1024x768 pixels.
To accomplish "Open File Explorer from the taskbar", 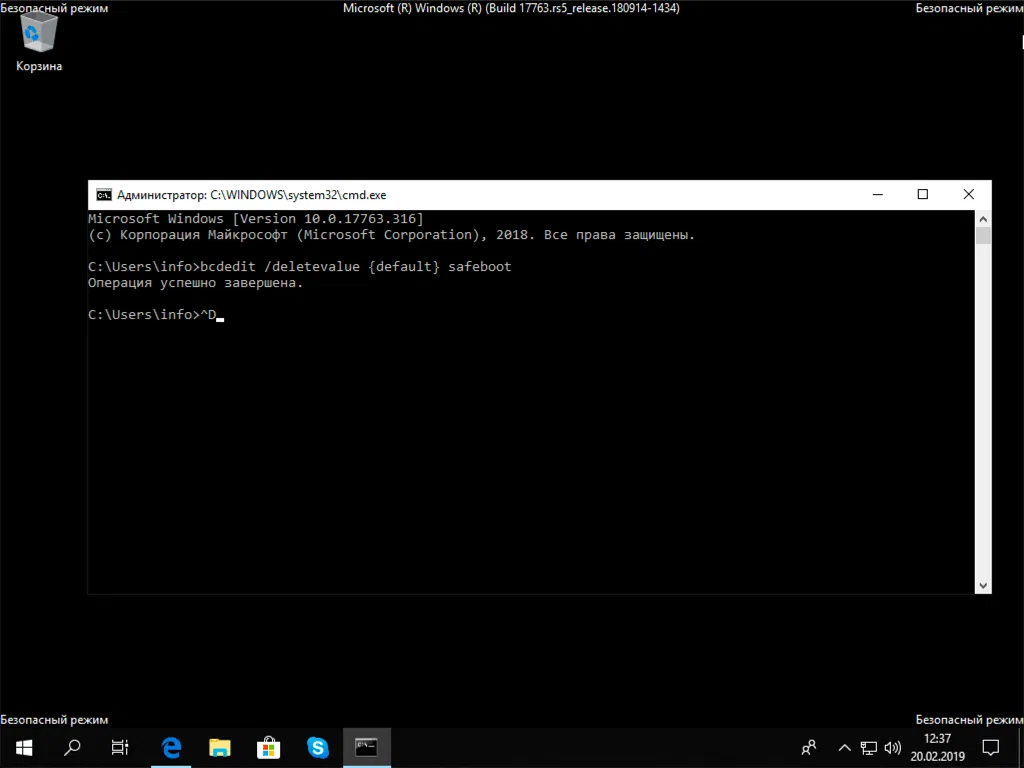I will point(220,747).
